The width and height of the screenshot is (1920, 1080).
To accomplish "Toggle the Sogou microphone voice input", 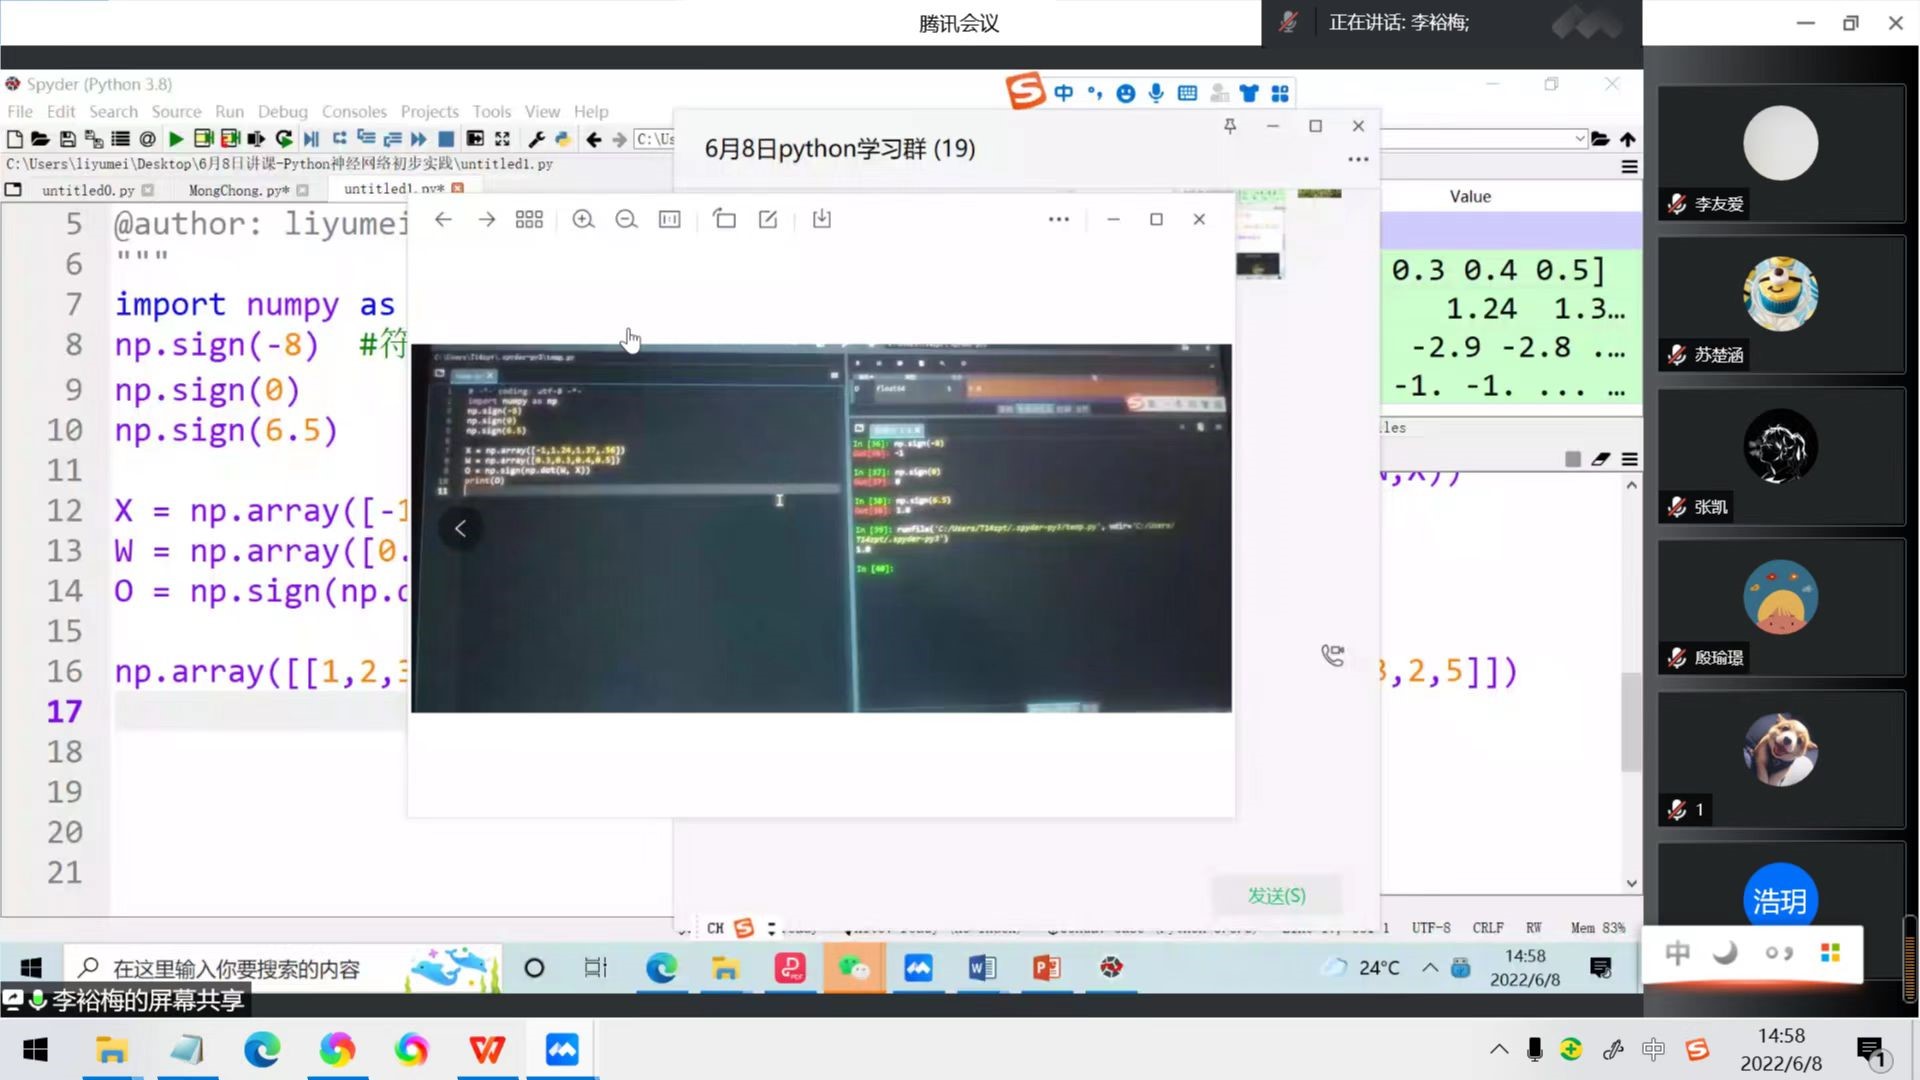I will tap(1156, 93).
